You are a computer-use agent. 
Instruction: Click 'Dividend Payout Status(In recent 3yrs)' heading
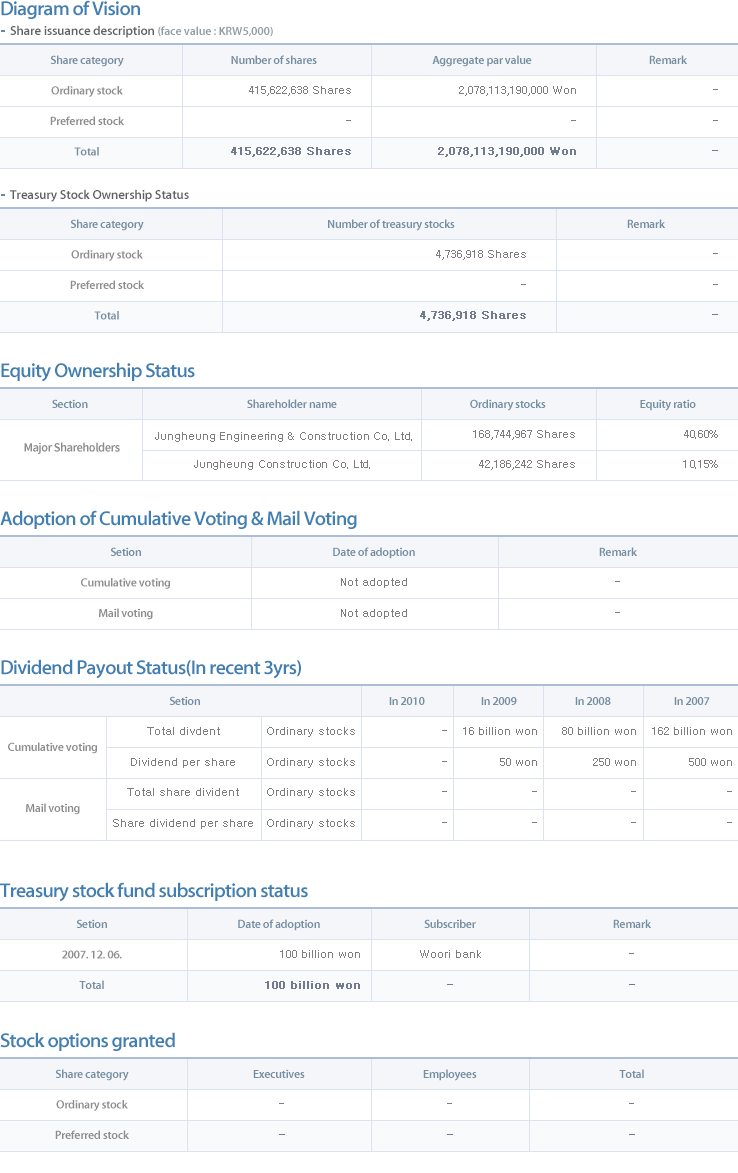151,667
